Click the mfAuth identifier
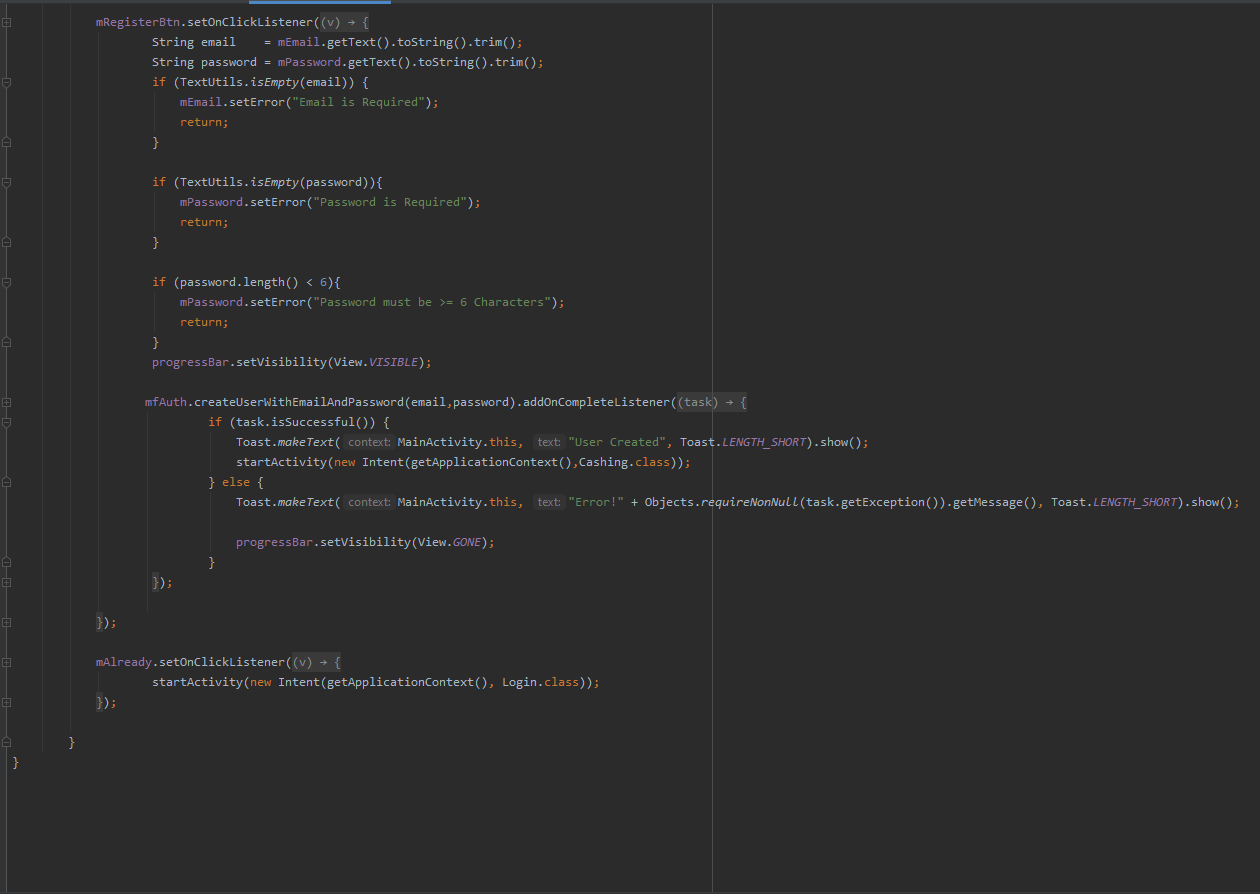Viewport: 1260px width, 894px height. pyautogui.click(x=165, y=402)
